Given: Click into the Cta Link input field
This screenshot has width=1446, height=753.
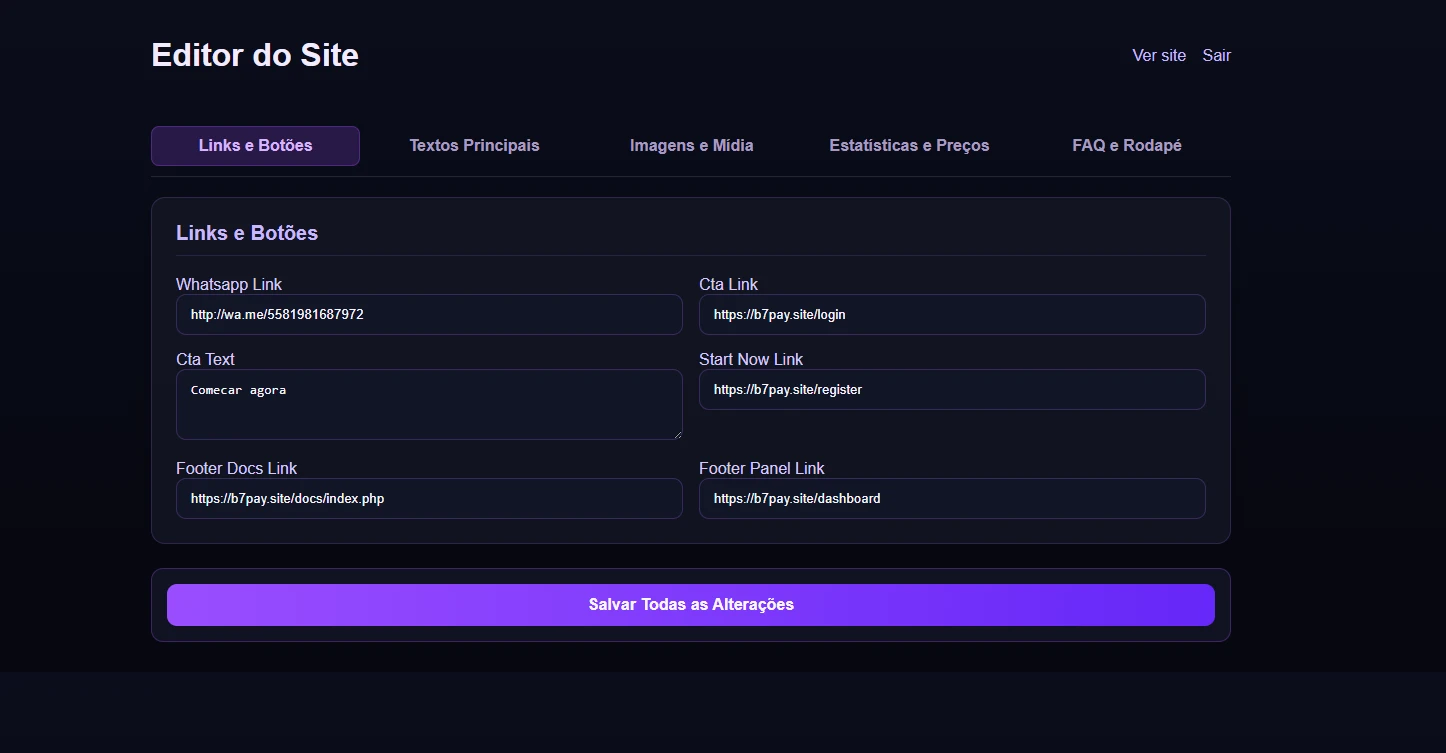Looking at the screenshot, I should coord(952,314).
